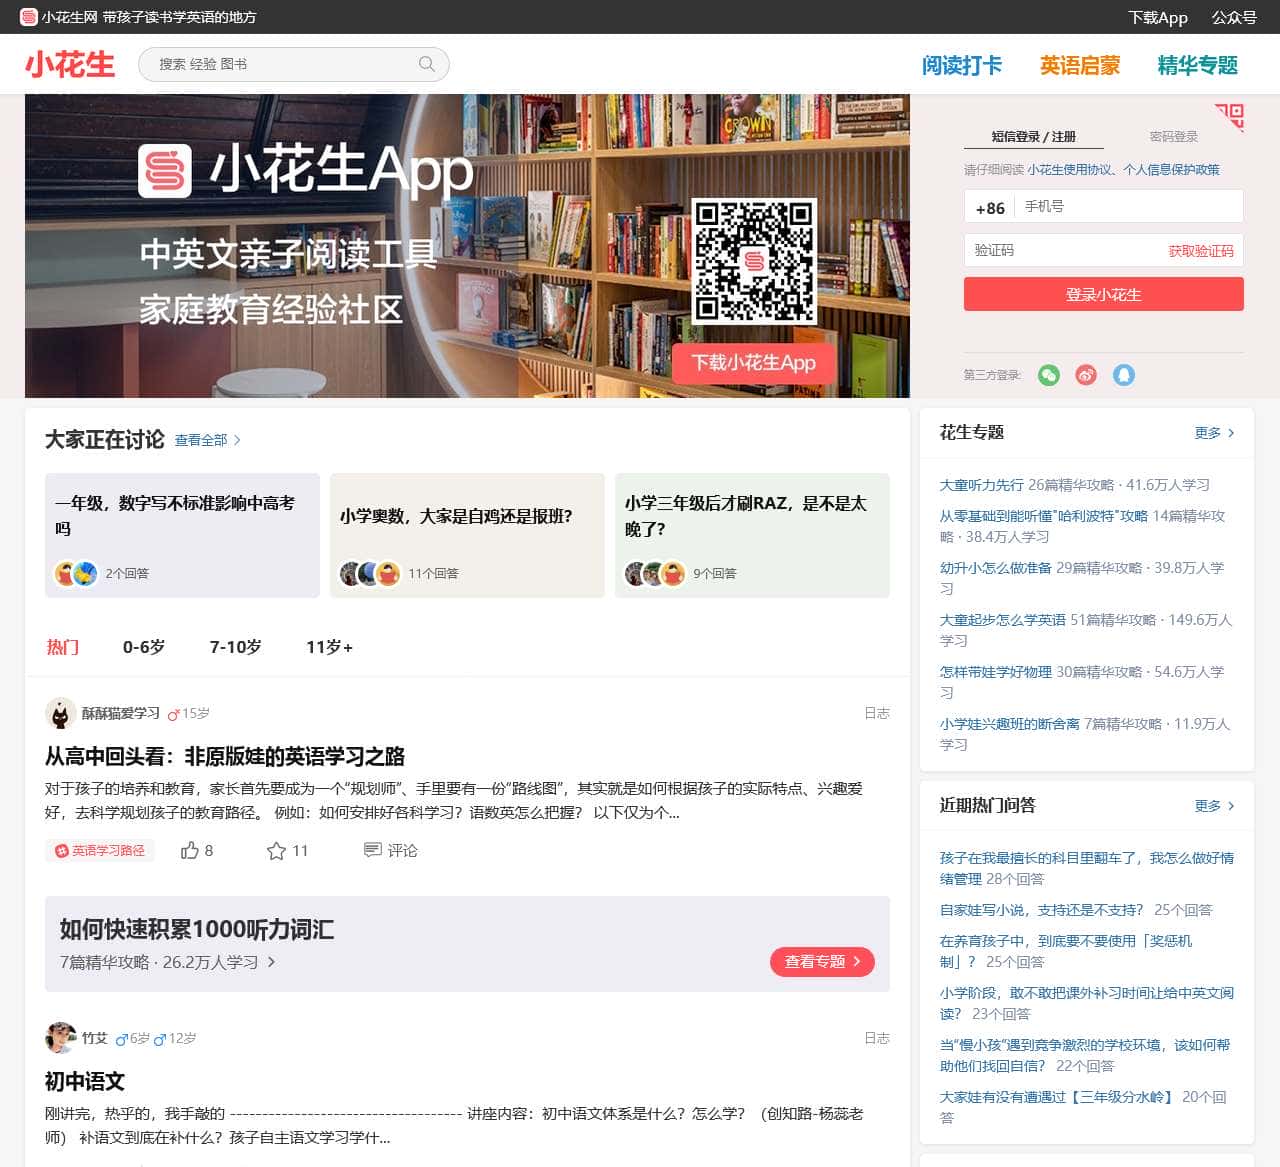1280x1167 pixels.
Task: Click 下载App in top bar
Action: (1158, 17)
